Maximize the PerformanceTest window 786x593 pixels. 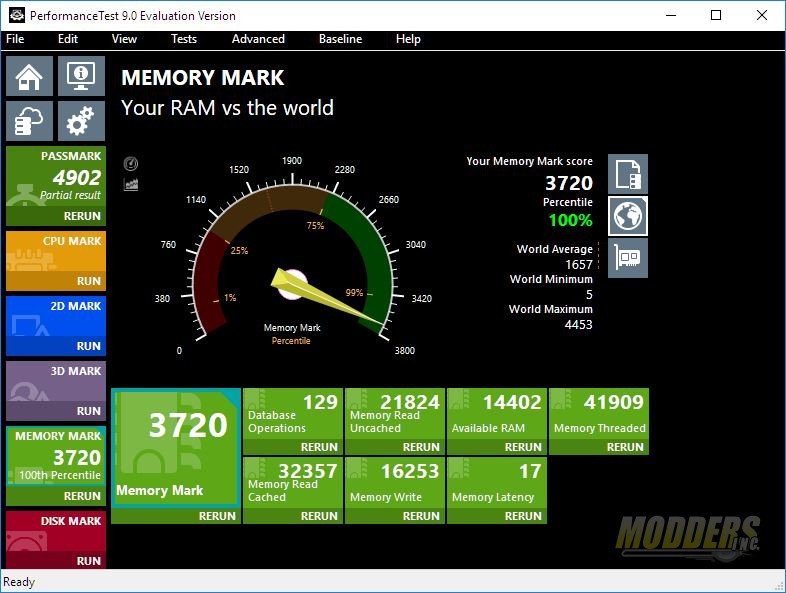click(x=716, y=15)
